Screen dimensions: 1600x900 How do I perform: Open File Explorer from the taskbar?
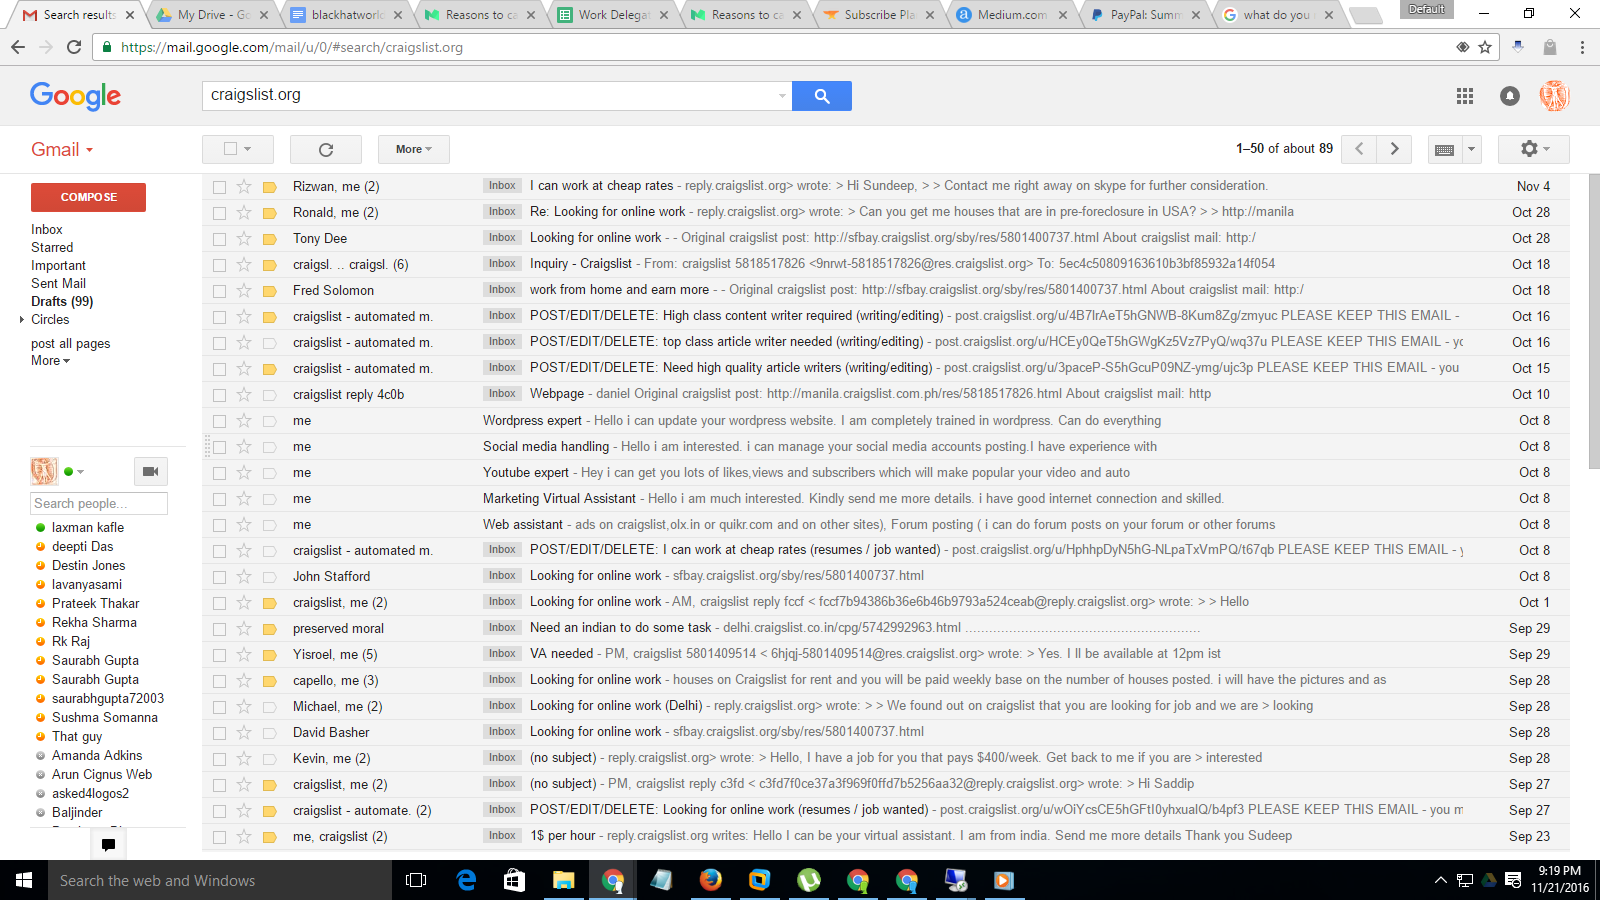[563, 880]
